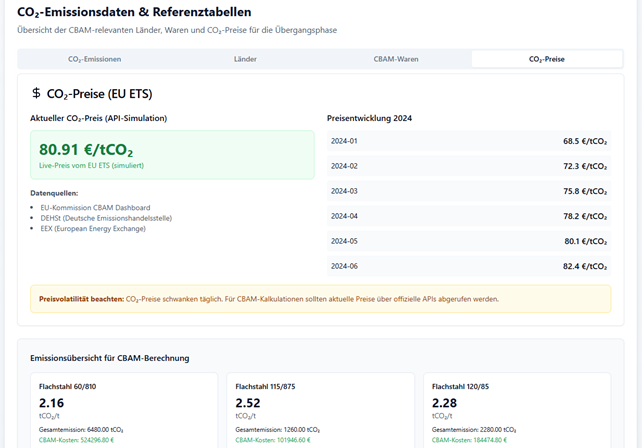The image size is (642, 448).
Task: Select the 2024-04 price row
Action: click(x=468, y=216)
